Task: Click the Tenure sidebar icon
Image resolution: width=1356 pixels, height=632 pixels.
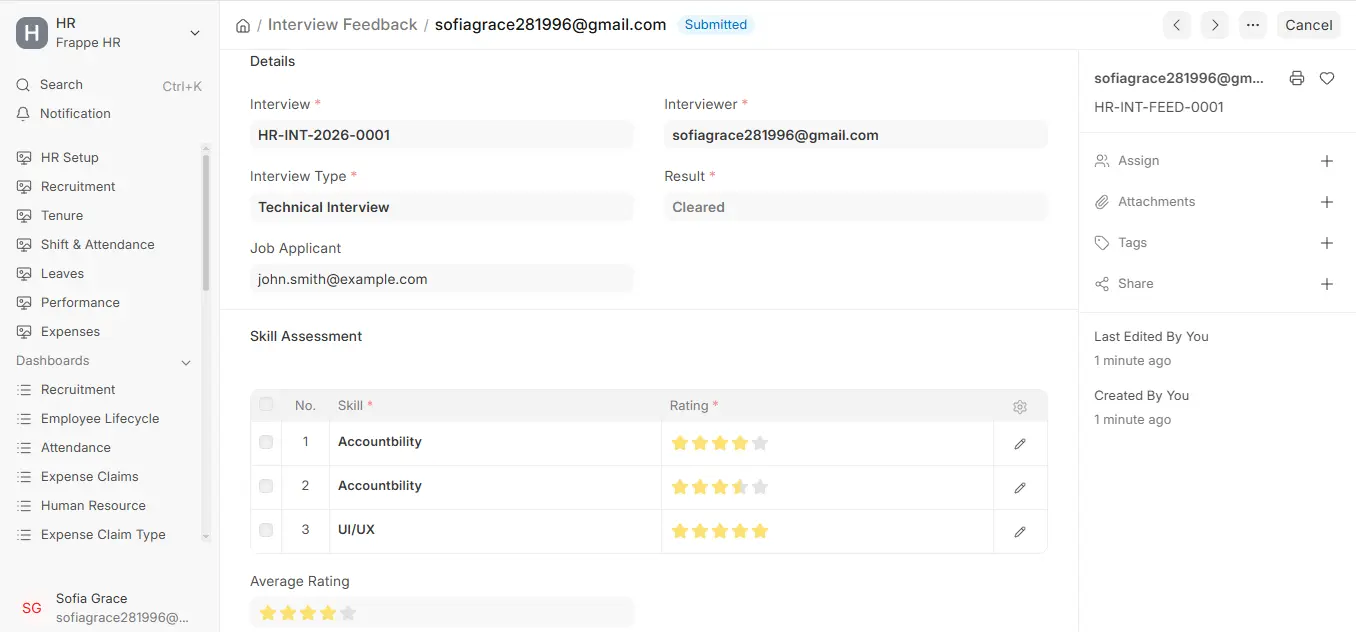Action: (x=24, y=216)
